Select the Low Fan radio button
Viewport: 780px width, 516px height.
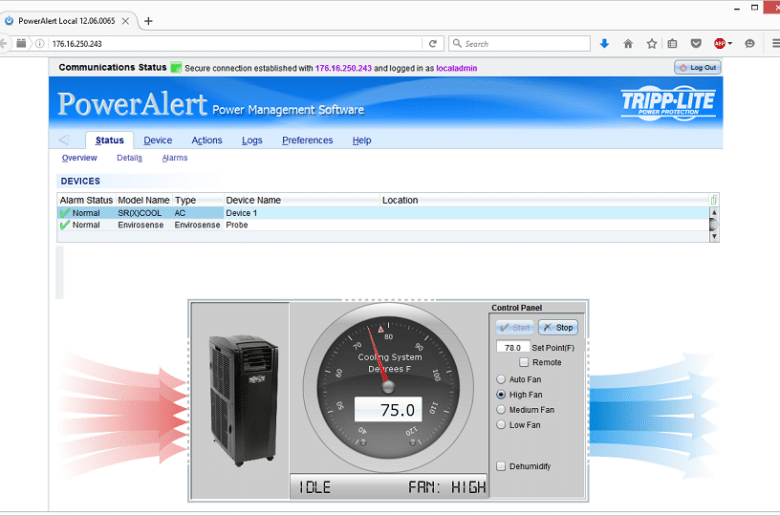coord(501,425)
